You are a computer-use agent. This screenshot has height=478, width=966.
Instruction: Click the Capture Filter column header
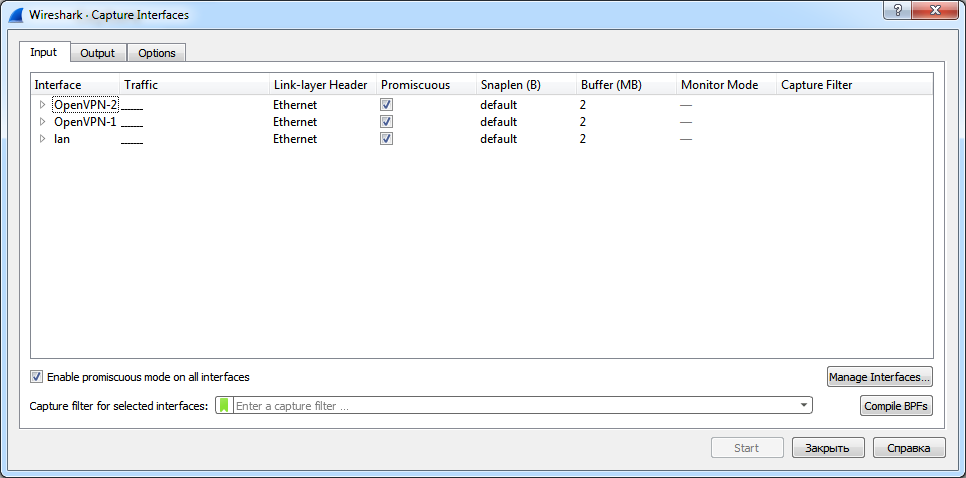[x=855, y=85]
